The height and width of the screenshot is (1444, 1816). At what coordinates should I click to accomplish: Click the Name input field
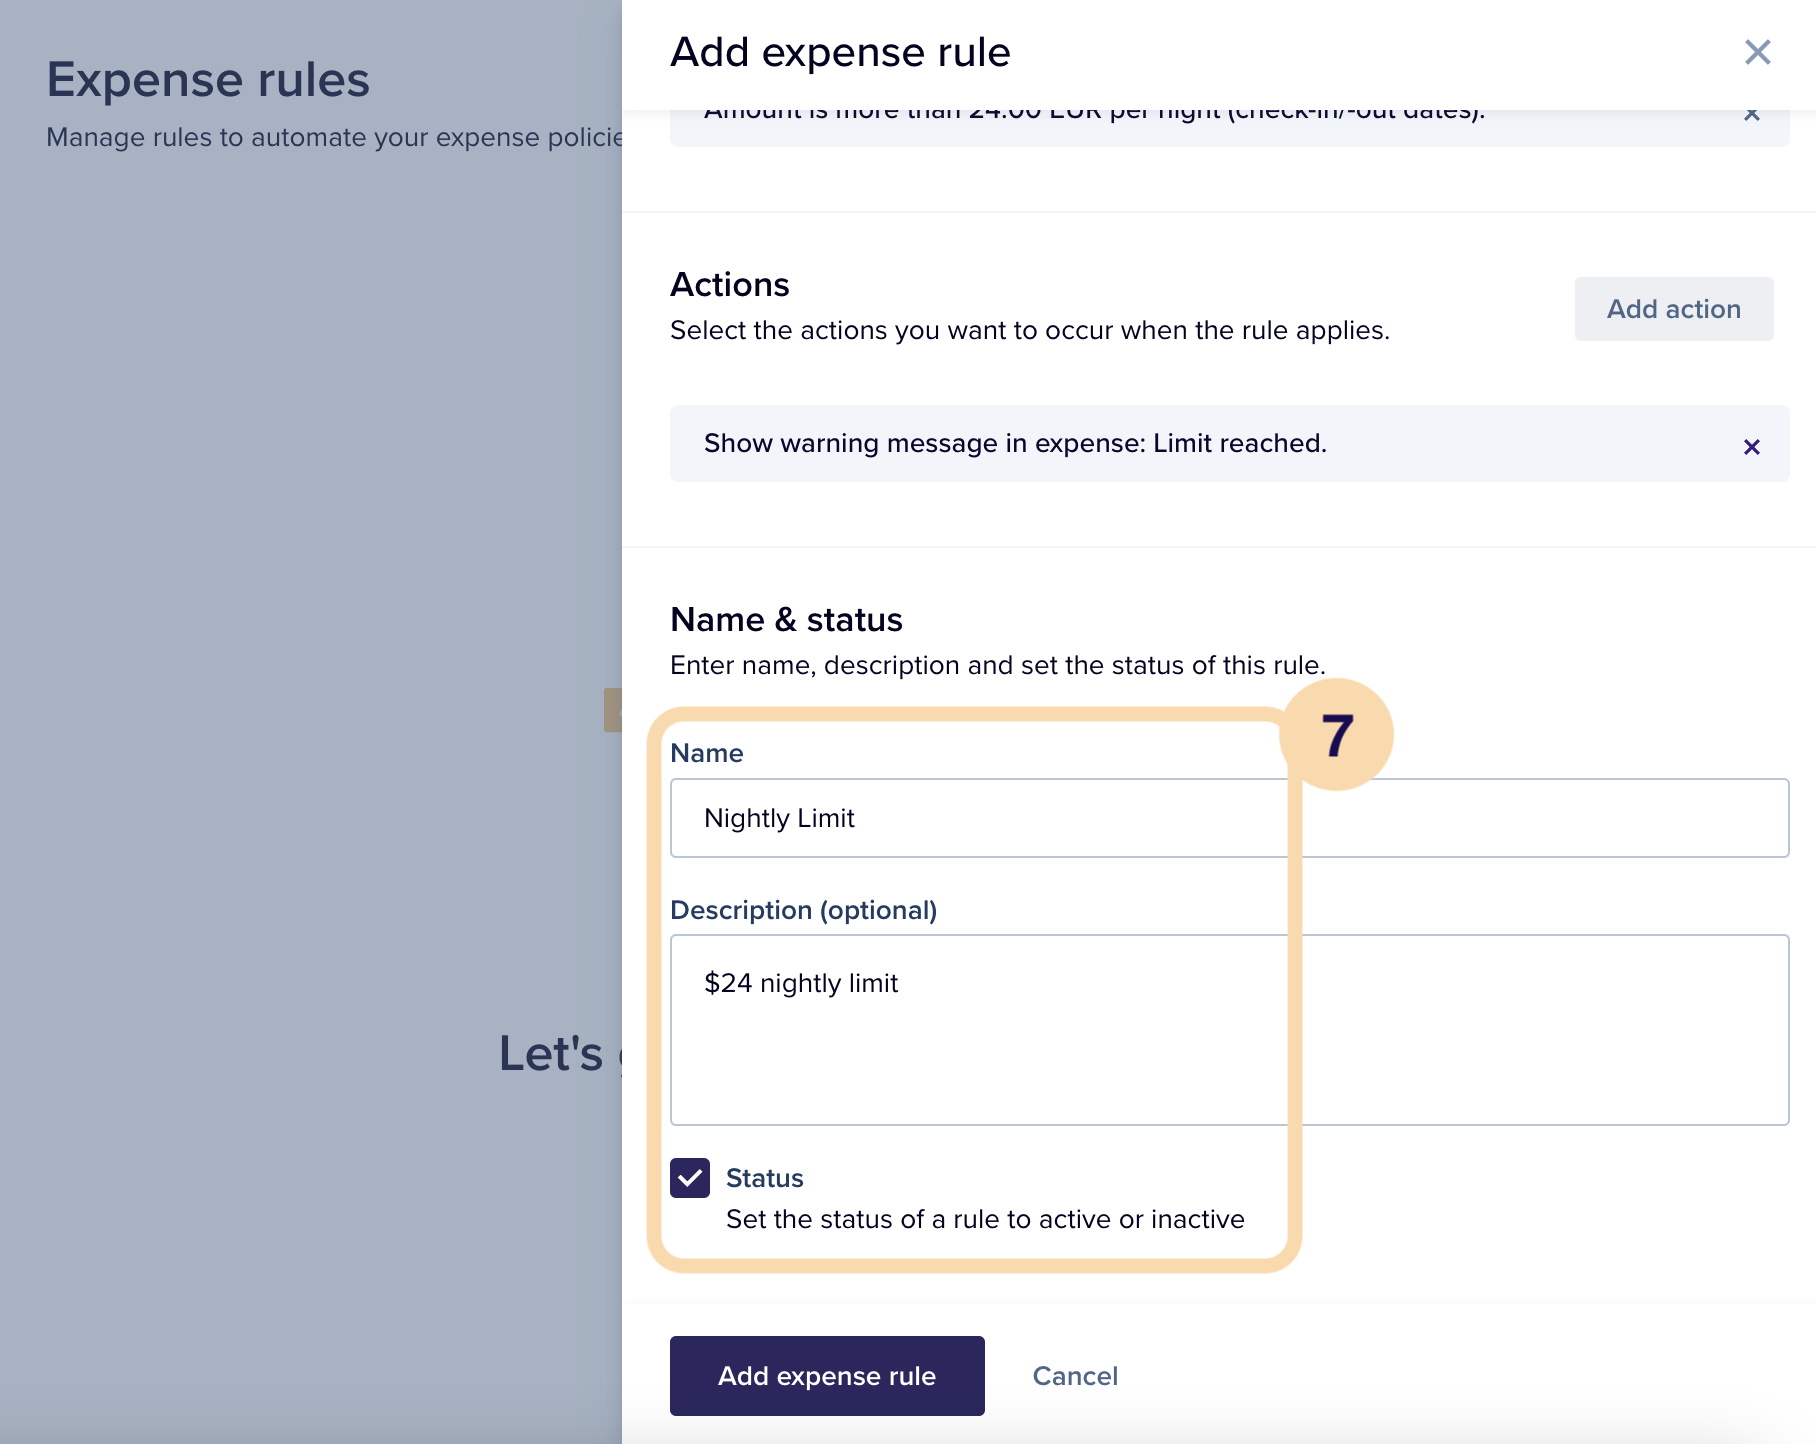(1229, 818)
